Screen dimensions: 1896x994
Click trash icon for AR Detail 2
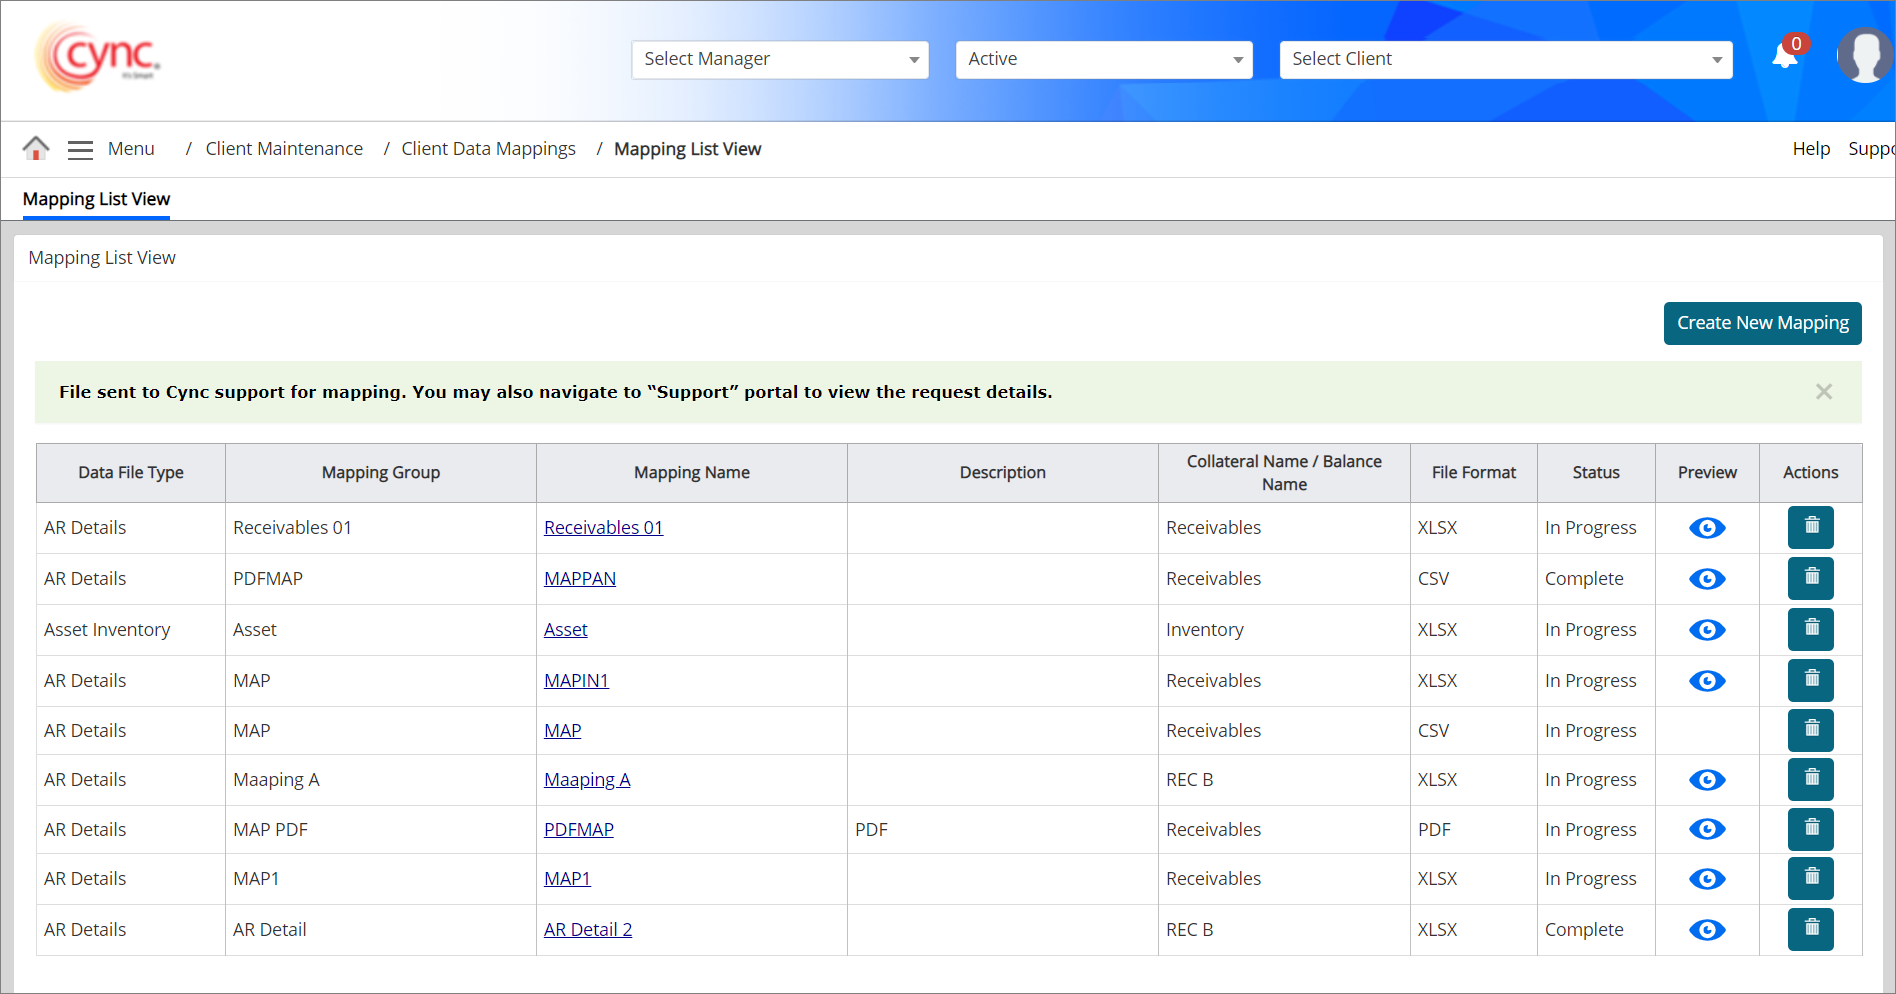click(1810, 929)
